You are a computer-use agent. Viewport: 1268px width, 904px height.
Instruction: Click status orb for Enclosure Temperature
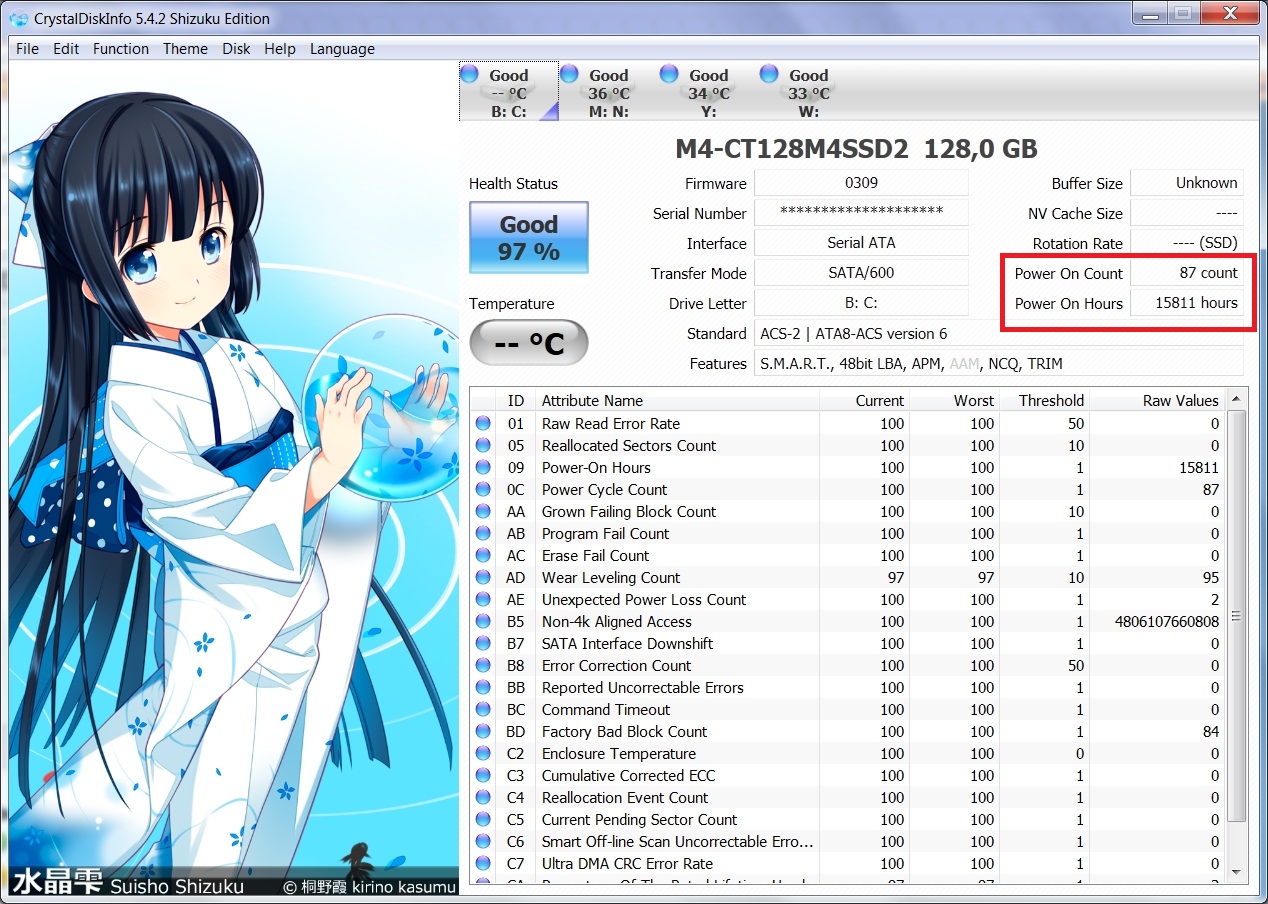[x=483, y=753]
